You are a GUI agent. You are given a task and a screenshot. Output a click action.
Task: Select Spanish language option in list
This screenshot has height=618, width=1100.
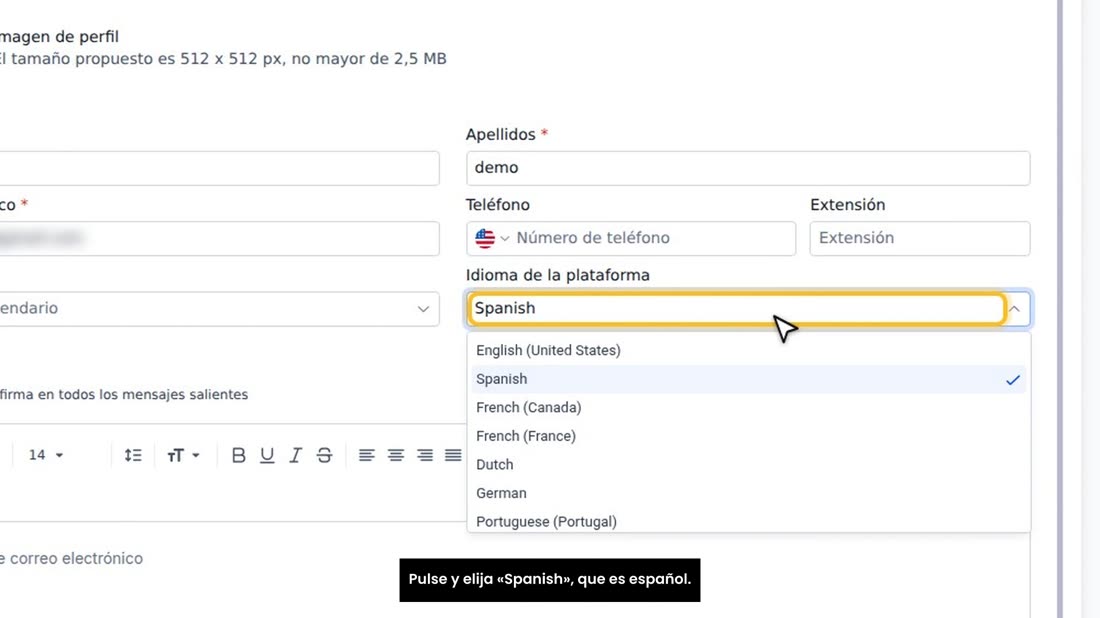coord(749,379)
